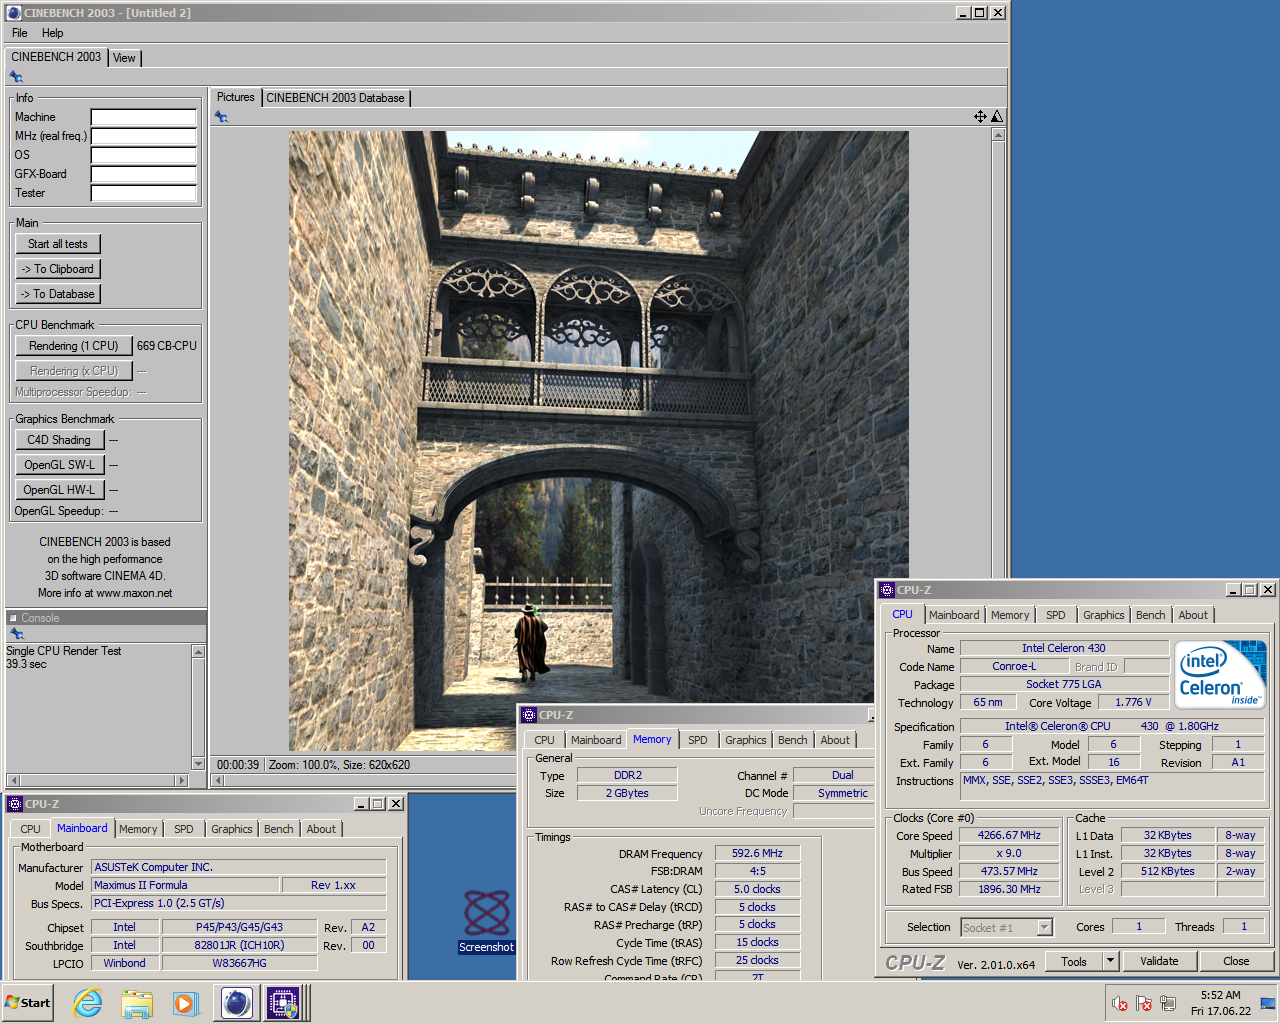Click the Tools button in CPU-Z
The image size is (1280, 1024).
click(1074, 961)
